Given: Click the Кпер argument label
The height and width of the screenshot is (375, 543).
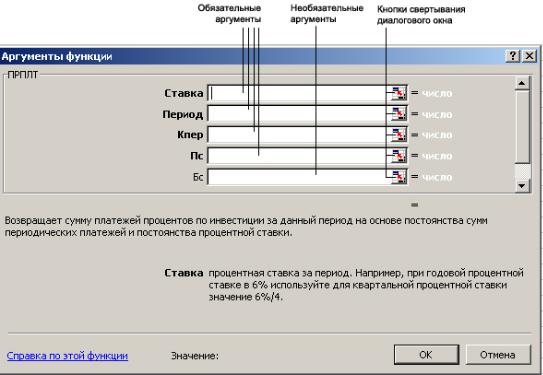Looking at the screenshot, I should (x=190, y=135).
